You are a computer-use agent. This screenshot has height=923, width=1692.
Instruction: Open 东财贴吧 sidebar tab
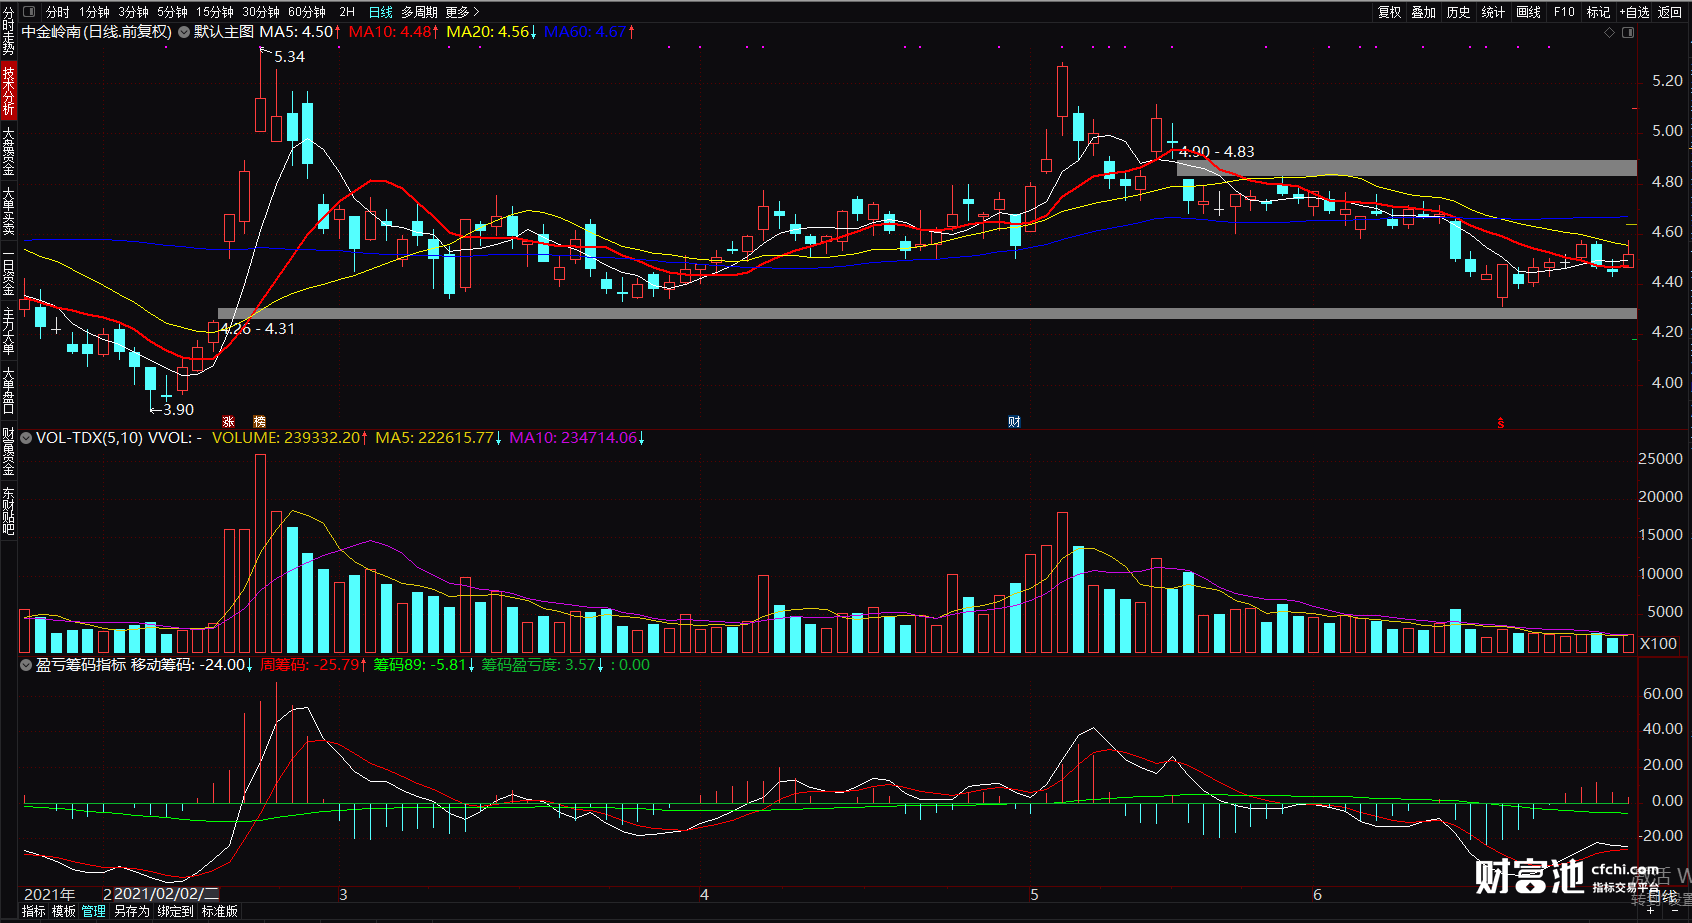pos(8,511)
